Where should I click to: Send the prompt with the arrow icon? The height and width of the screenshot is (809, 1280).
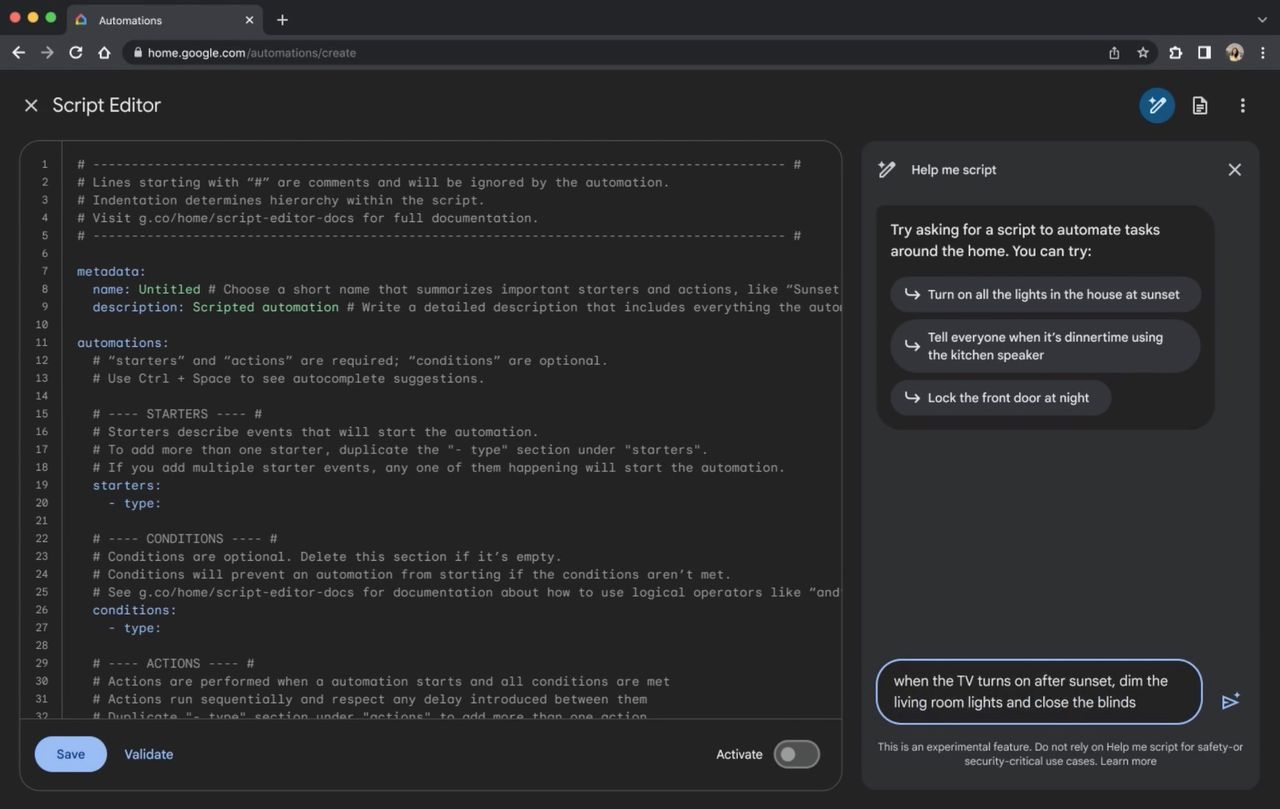coord(1231,701)
